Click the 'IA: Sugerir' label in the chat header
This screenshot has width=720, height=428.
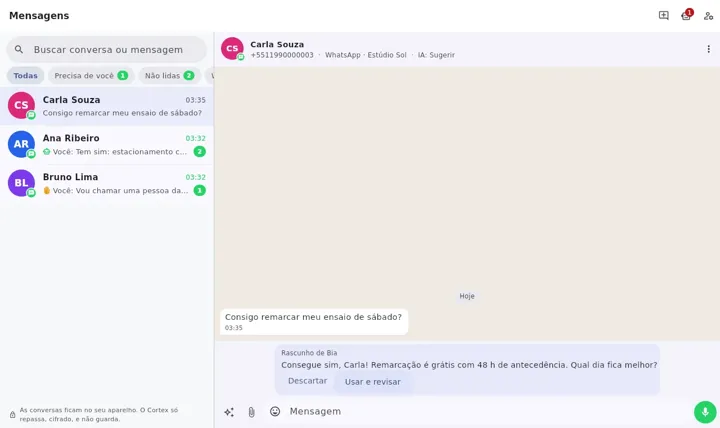pos(436,55)
